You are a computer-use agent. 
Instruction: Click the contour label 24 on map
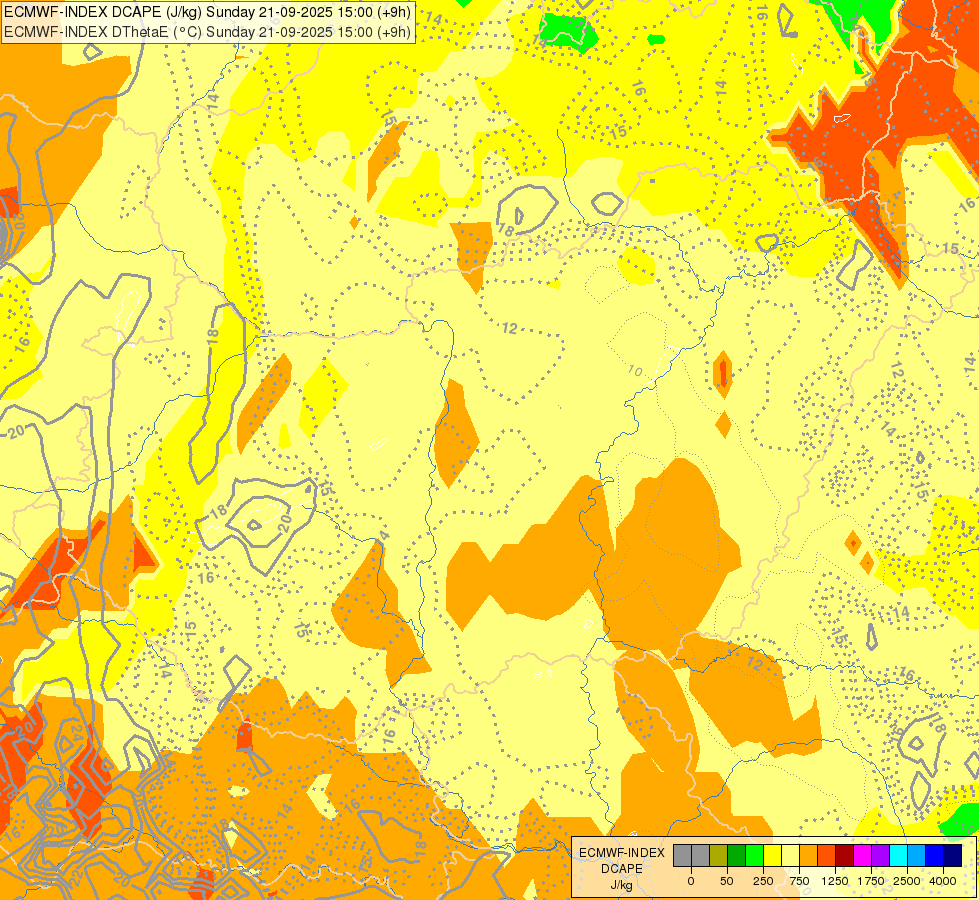(77, 731)
